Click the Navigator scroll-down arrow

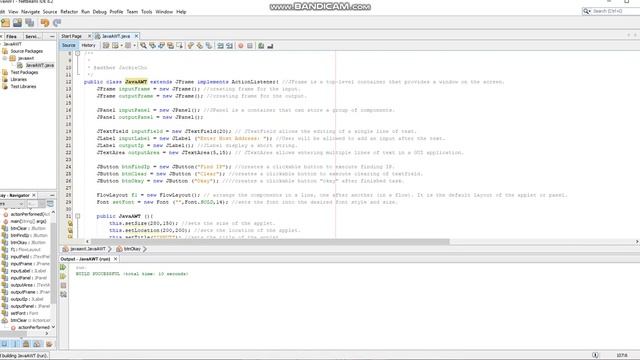click(x=53, y=327)
